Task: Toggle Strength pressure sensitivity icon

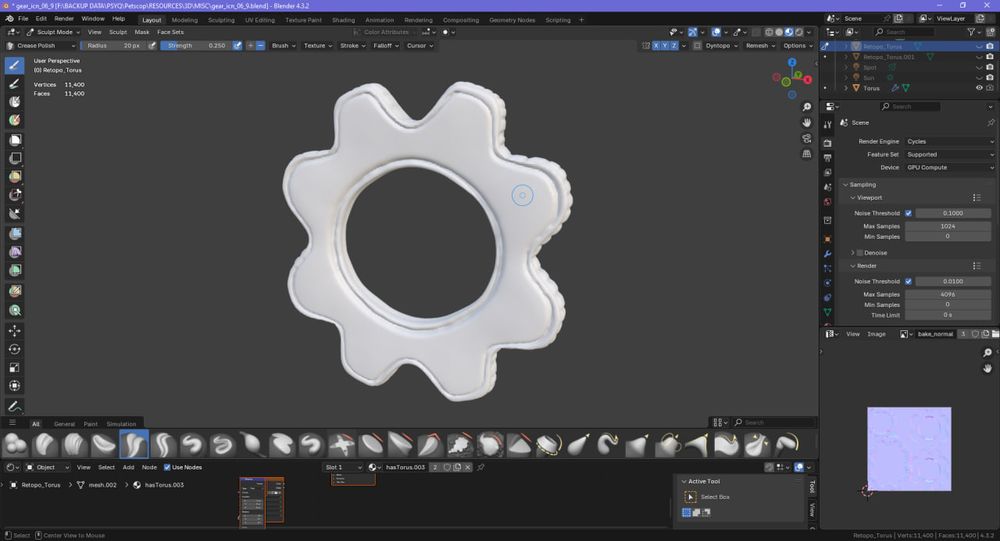Action: pyautogui.click(x=237, y=46)
